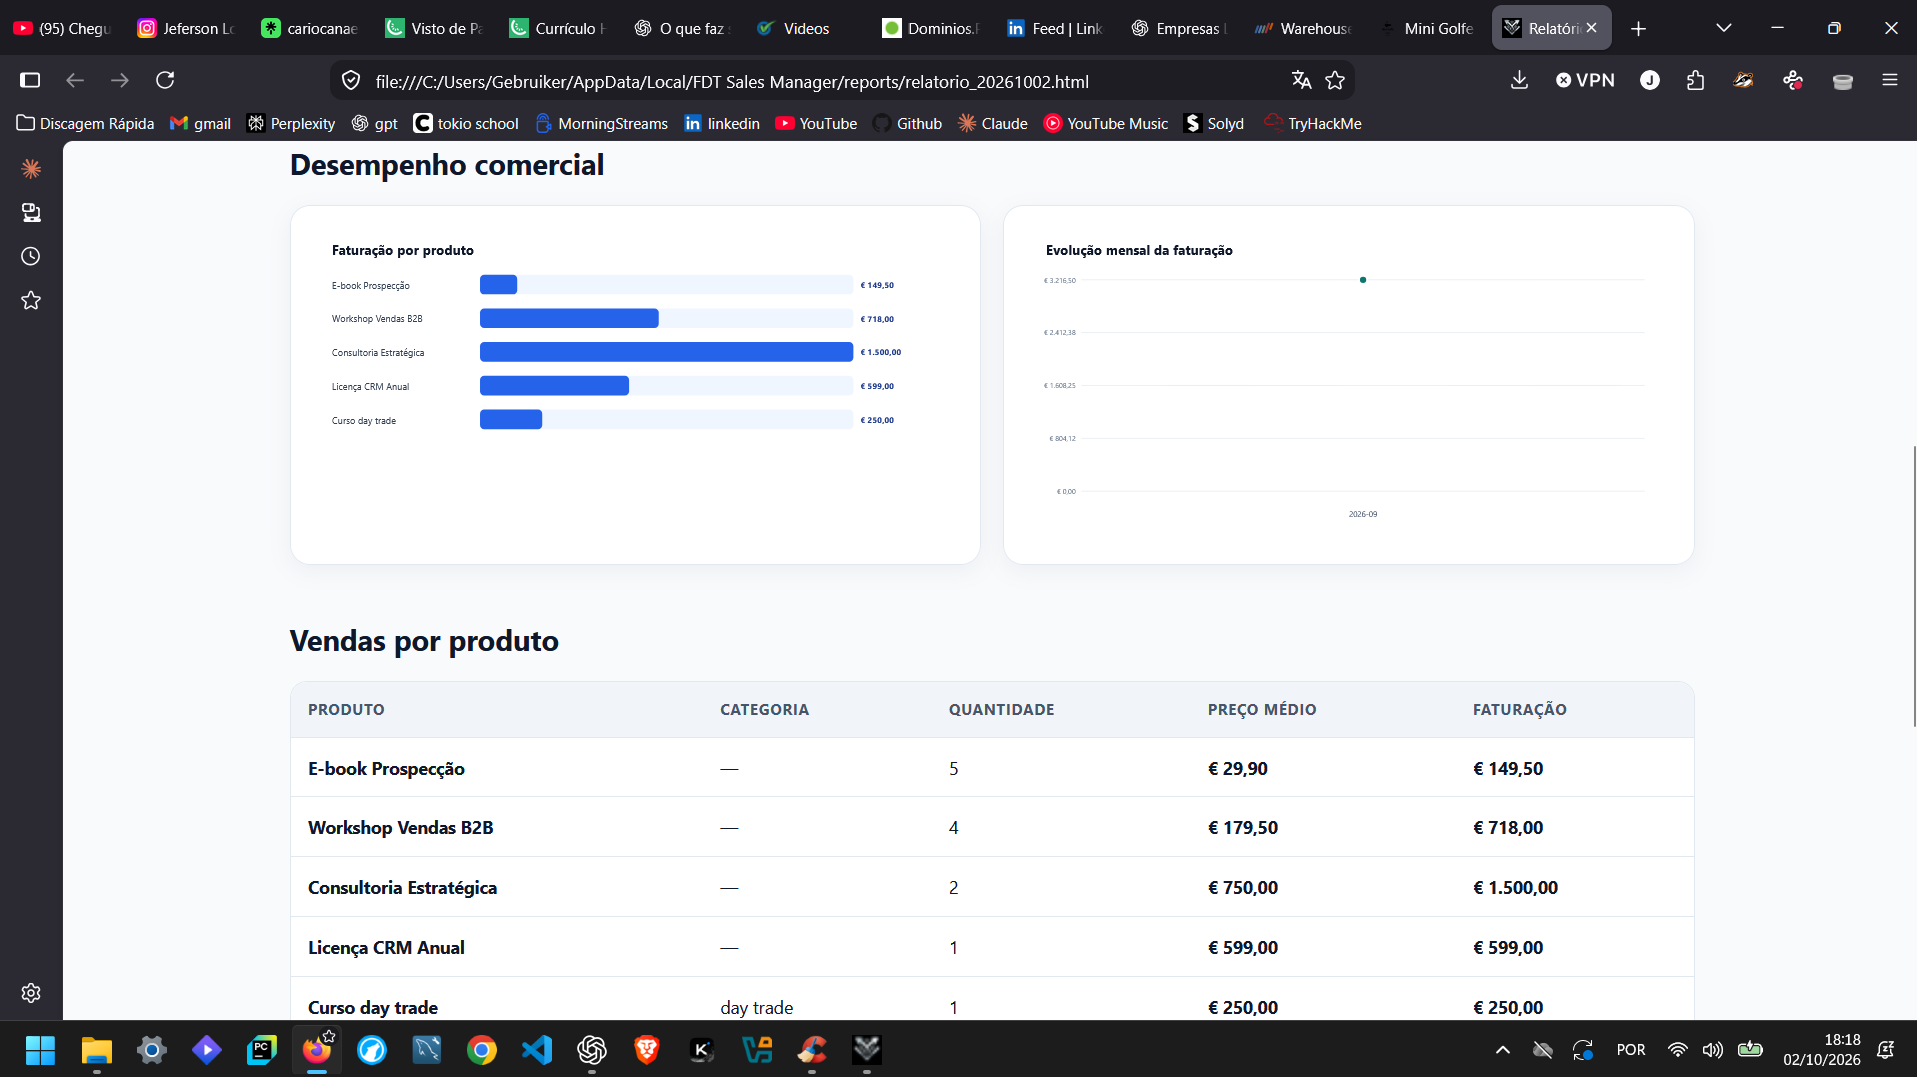Open the gmail bookmark
1917x1077 pixels.
[x=200, y=123]
